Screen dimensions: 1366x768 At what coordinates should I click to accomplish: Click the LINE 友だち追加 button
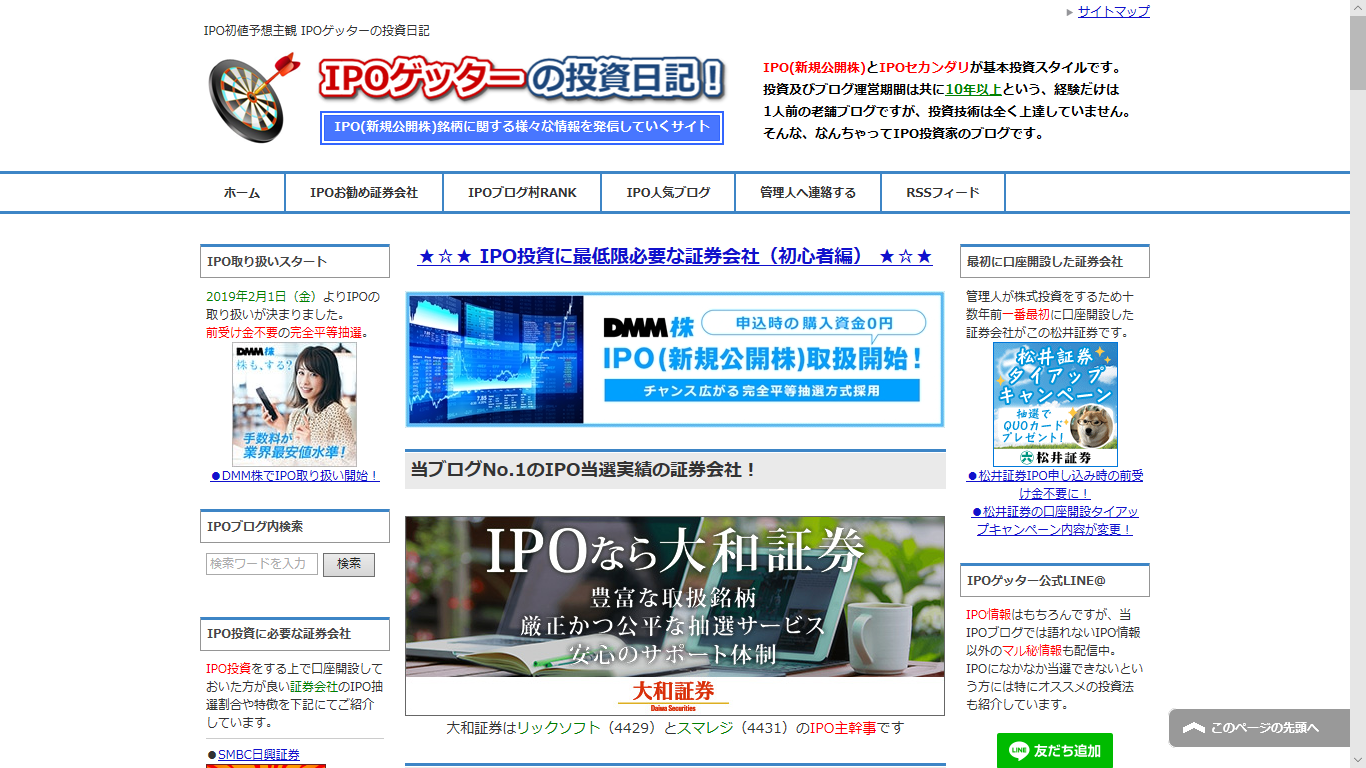tap(1055, 750)
